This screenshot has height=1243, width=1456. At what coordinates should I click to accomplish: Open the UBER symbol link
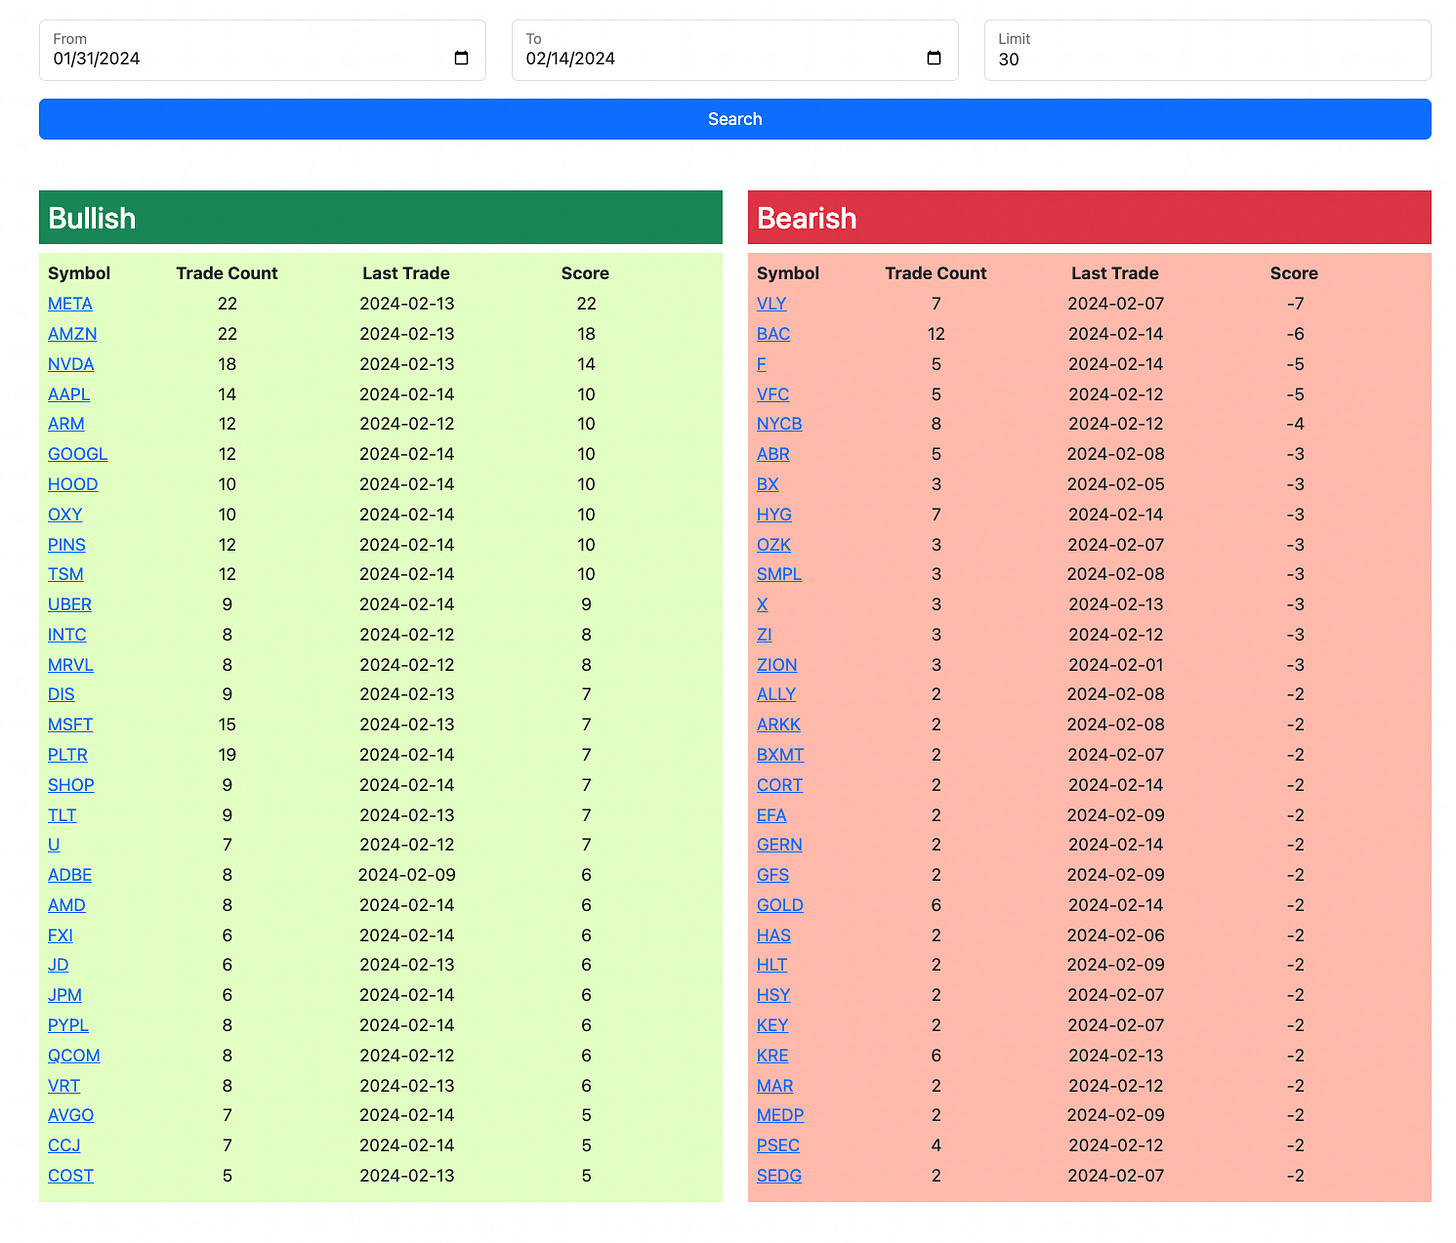70,604
